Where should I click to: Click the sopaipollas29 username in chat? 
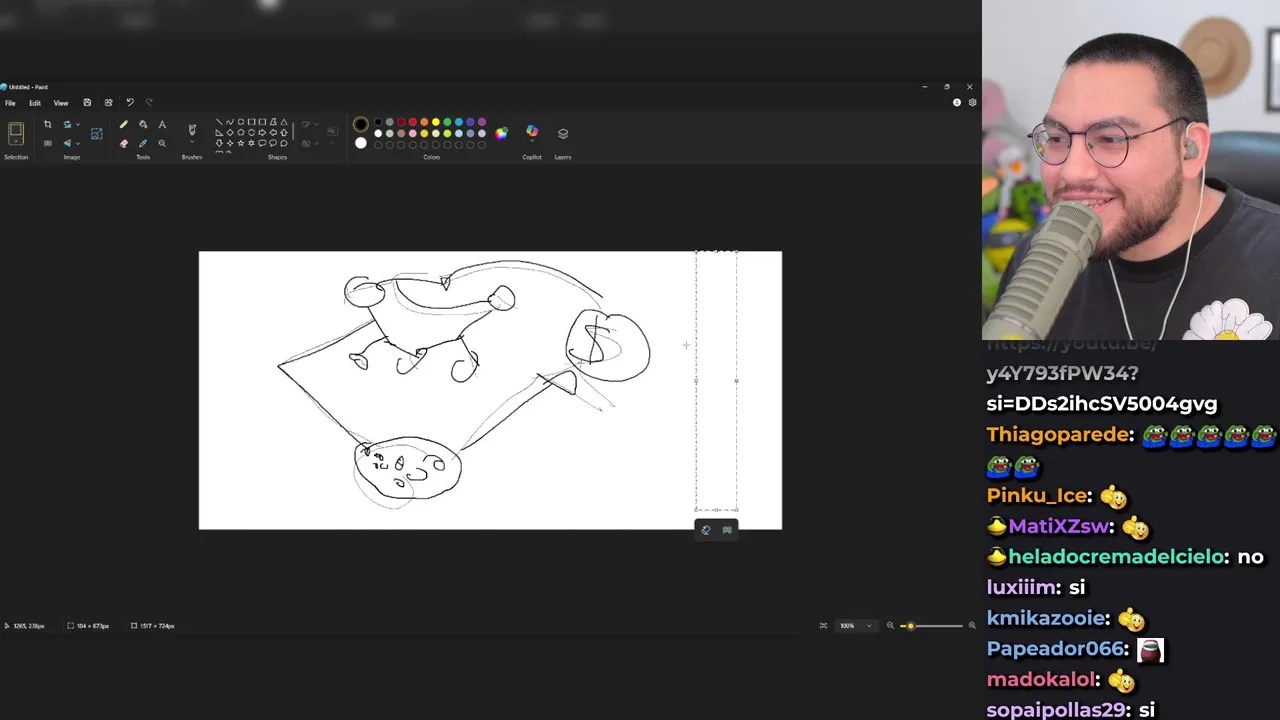[1057, 710]
